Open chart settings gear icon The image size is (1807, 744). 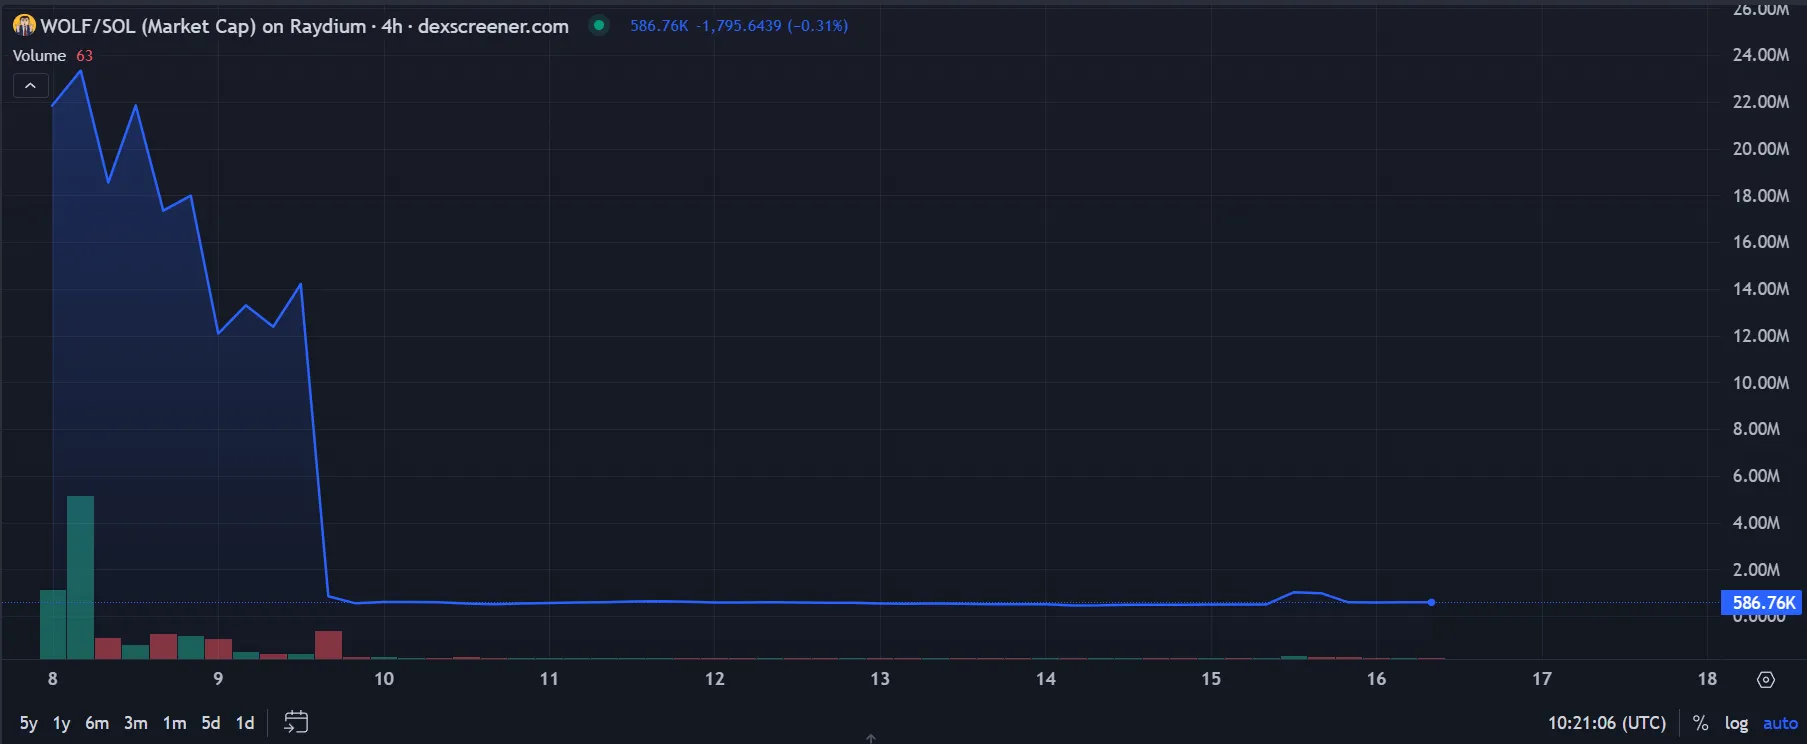click(1766, 680)
